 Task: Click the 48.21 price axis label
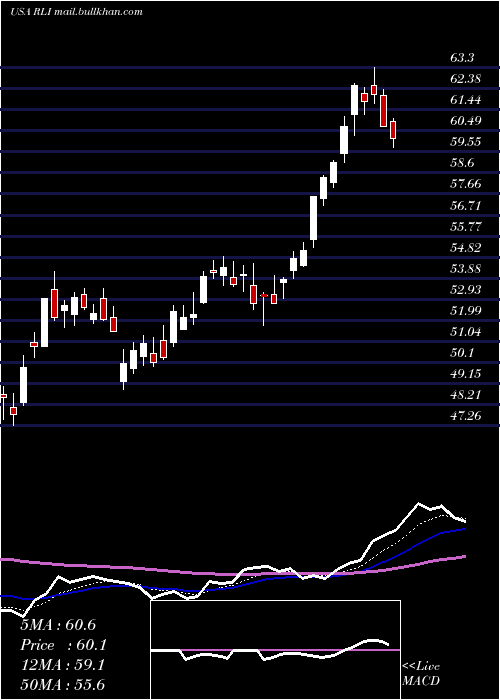tap(466, 395)
